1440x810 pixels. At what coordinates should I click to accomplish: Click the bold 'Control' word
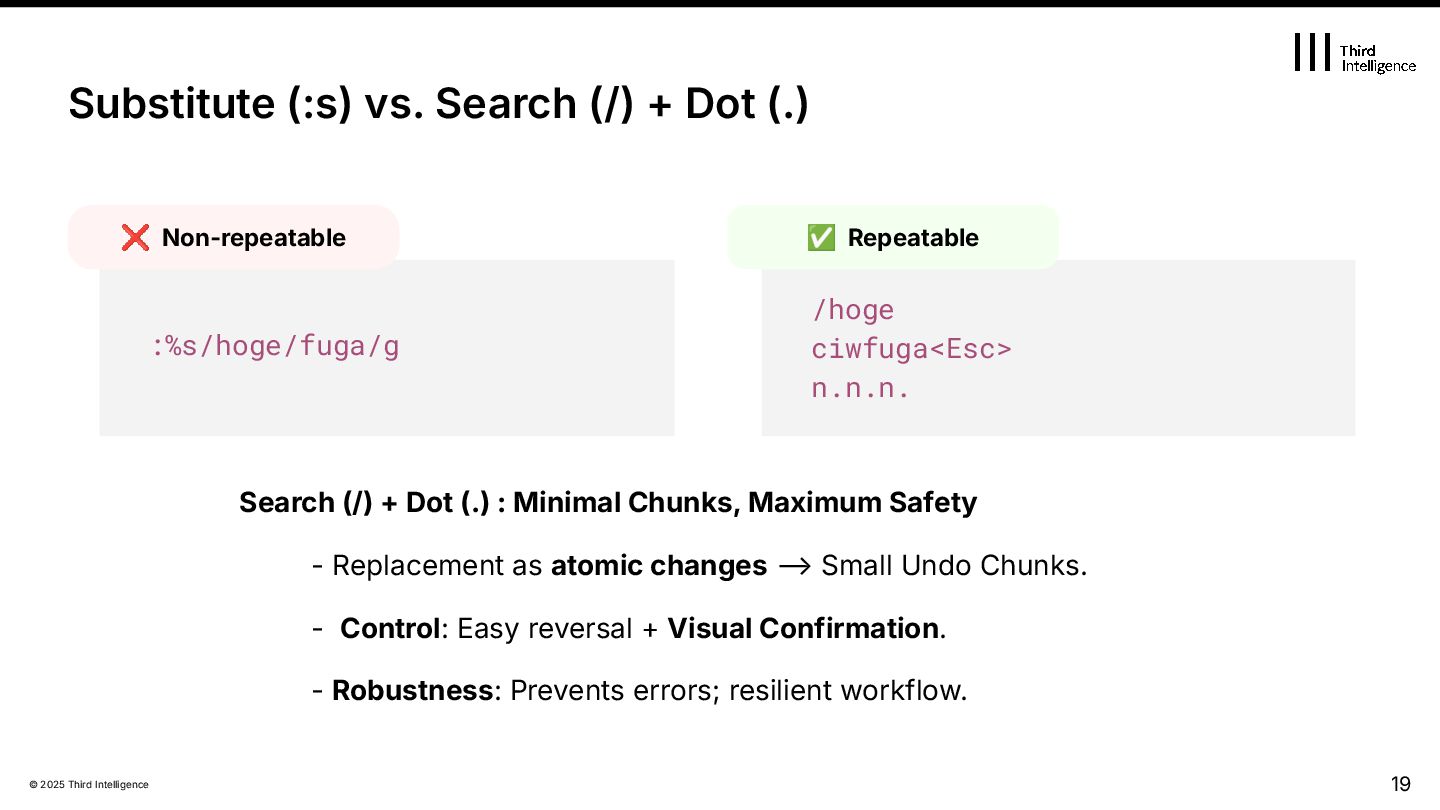pyautogui.click(x=389, y=629)
